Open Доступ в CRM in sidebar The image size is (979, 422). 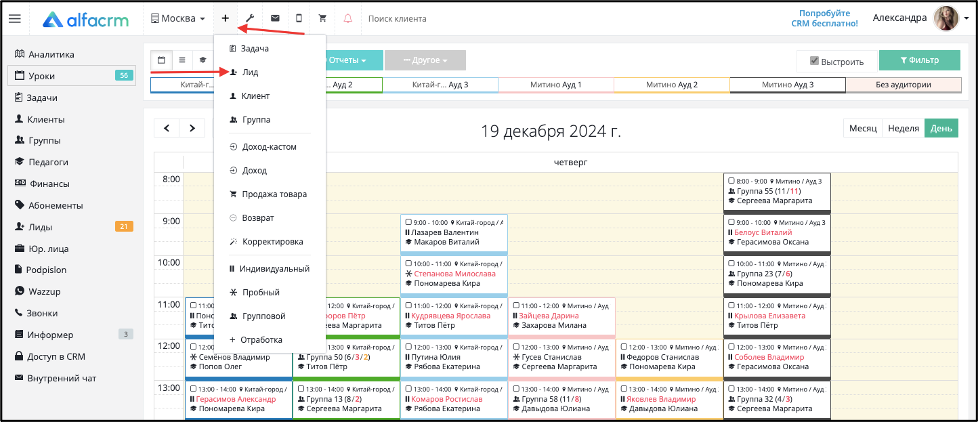coord(50,356)
